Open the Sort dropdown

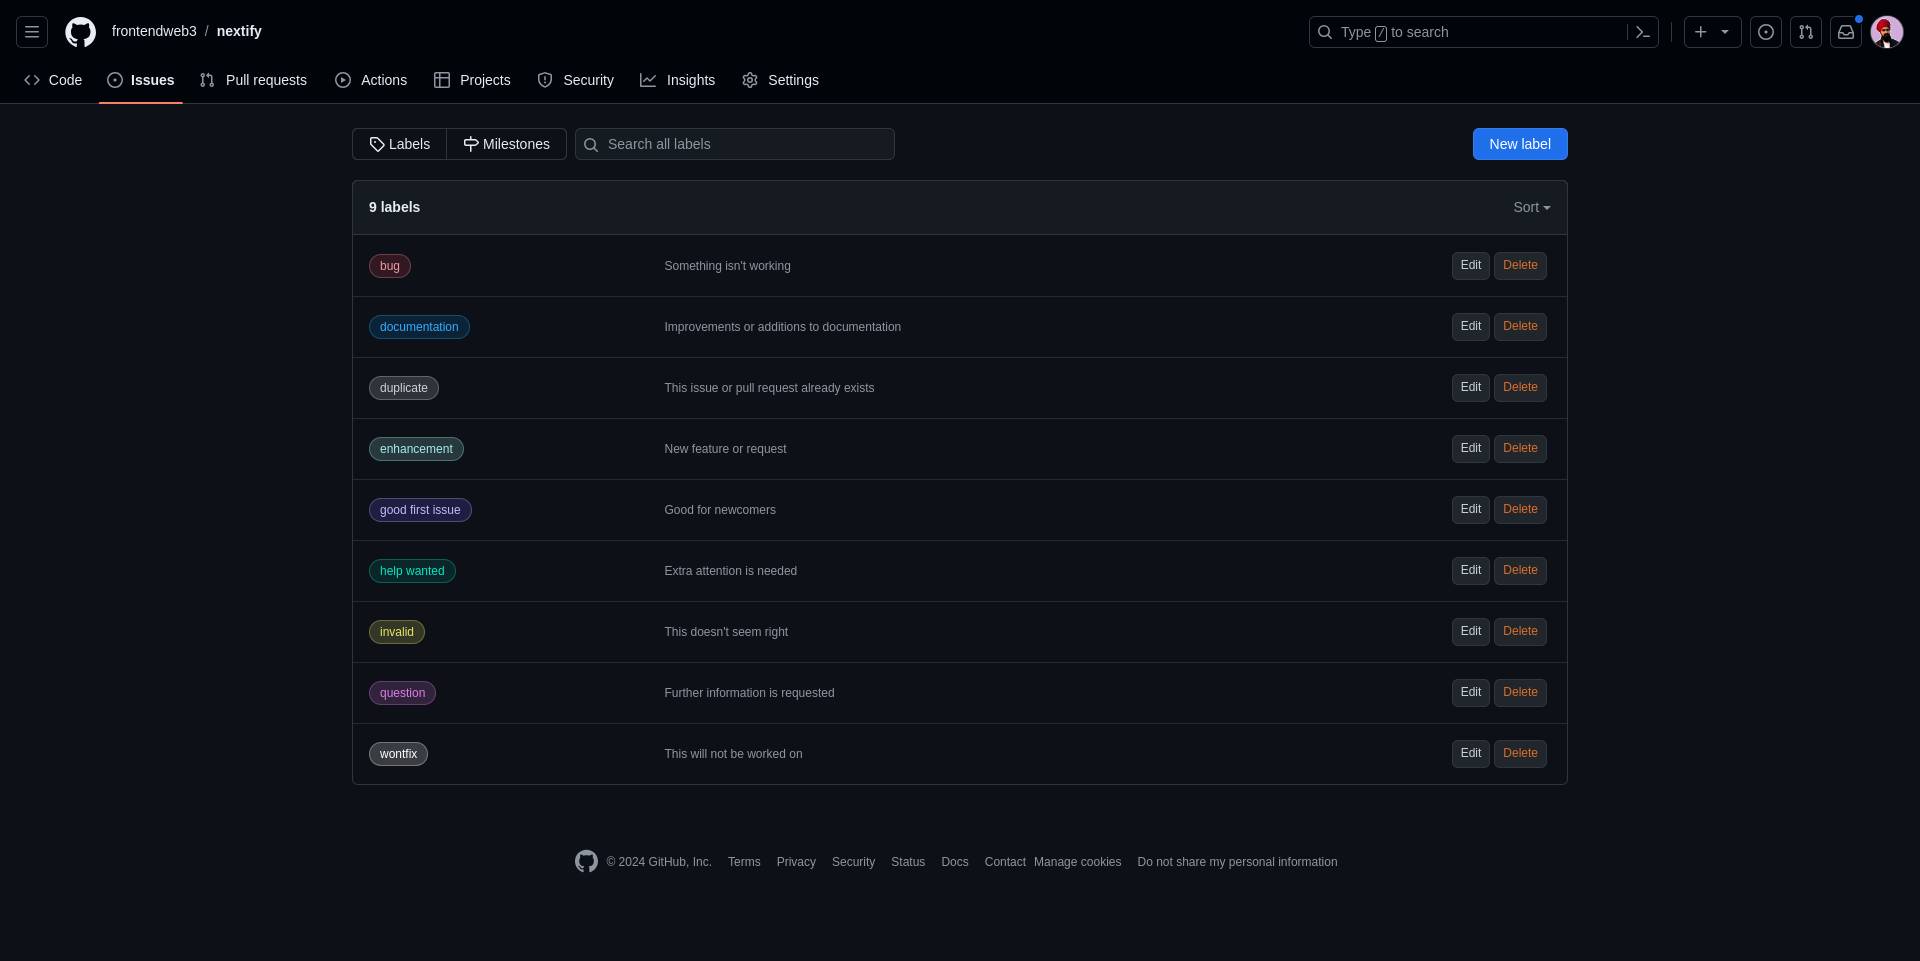[1531, 207]
